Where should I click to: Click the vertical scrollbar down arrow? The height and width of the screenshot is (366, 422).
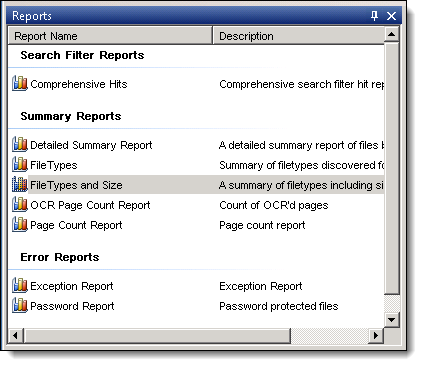point(392,320)
